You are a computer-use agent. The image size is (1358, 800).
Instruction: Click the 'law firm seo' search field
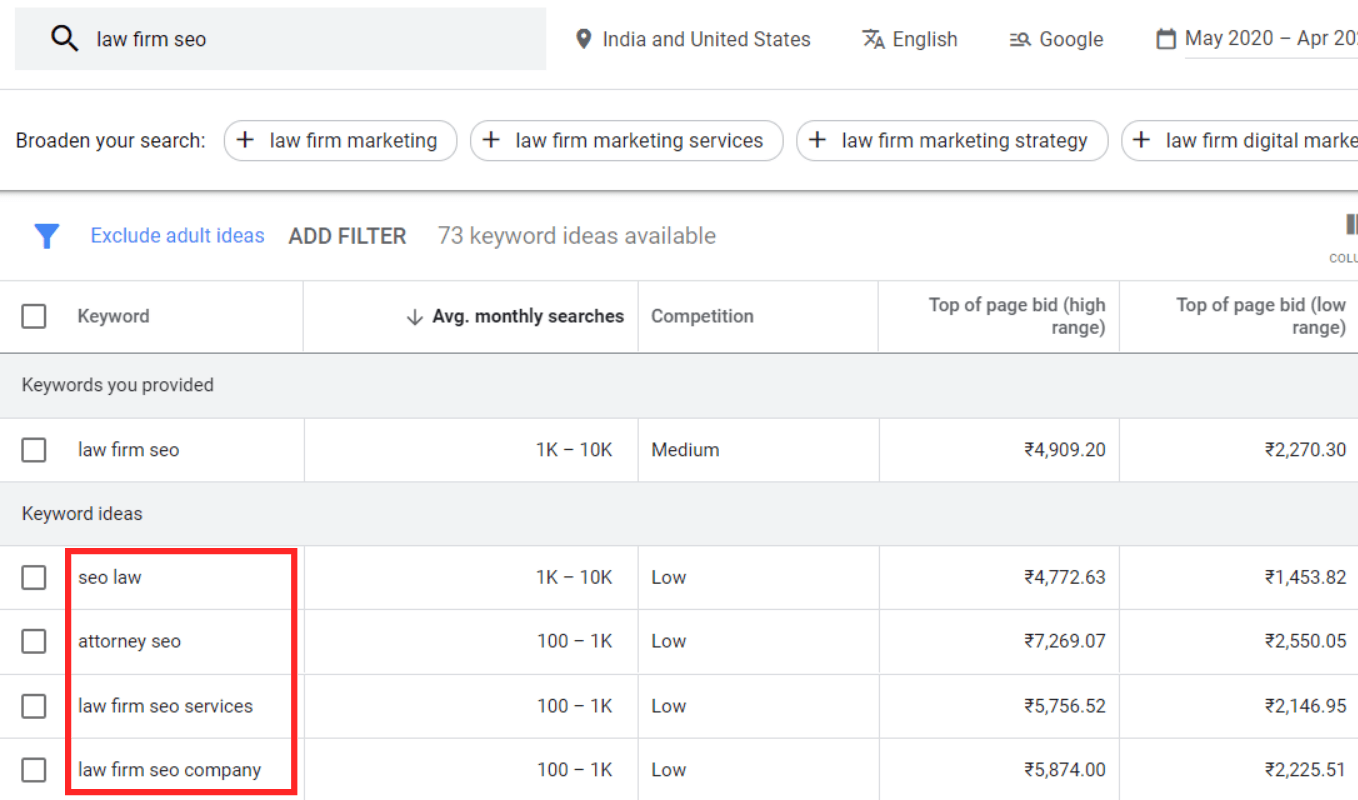pyautogui.click(x=300, y=39)
